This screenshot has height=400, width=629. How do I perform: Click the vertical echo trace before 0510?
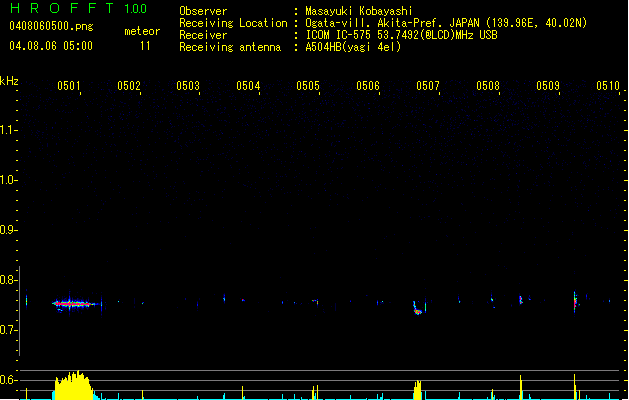pyautogui.click(x=575, y=302)
